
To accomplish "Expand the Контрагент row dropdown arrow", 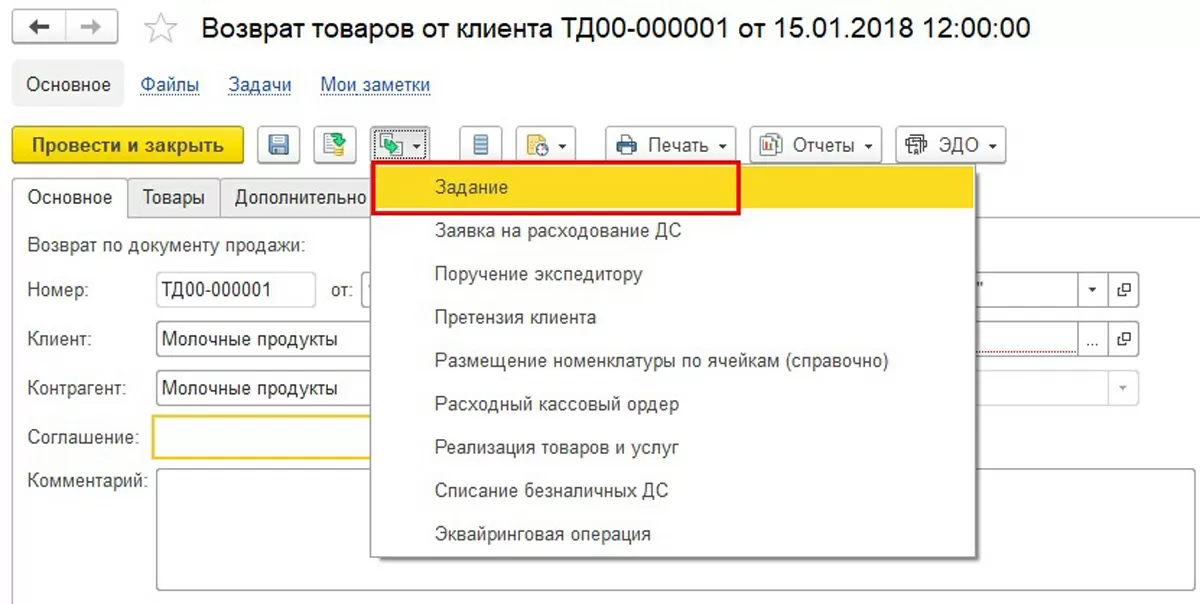I will [1123, 388].
